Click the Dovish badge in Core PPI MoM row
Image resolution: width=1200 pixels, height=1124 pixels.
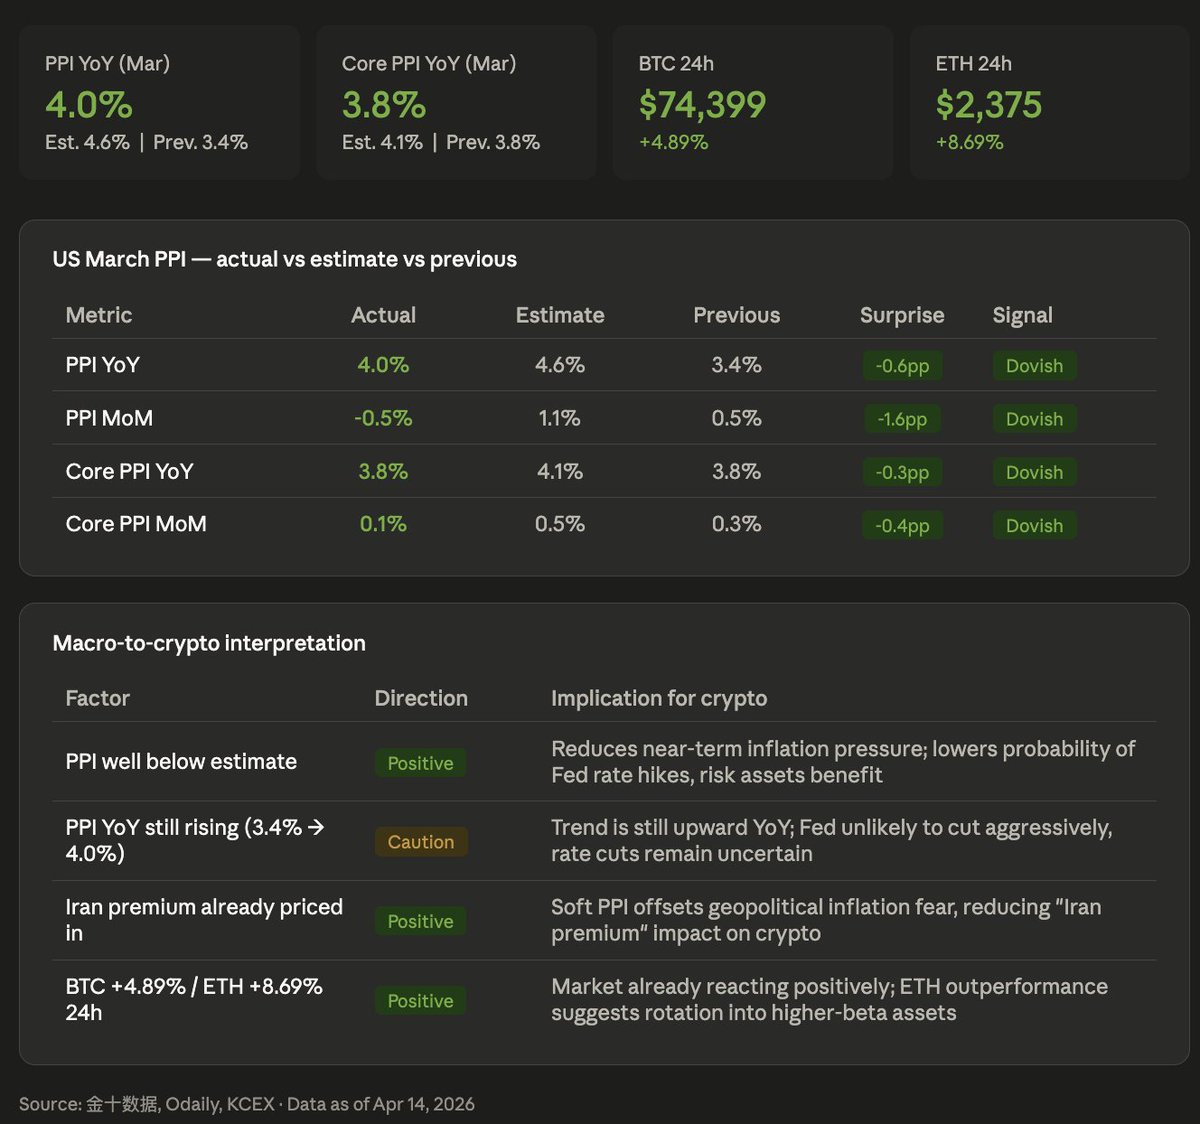tap(1034, 525)
